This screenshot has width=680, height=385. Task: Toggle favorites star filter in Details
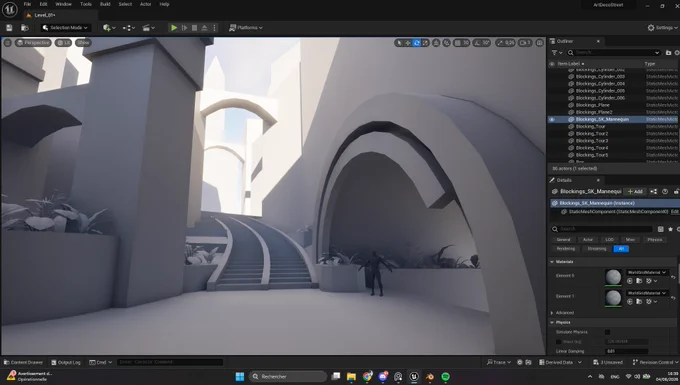(x=670, y=229)
